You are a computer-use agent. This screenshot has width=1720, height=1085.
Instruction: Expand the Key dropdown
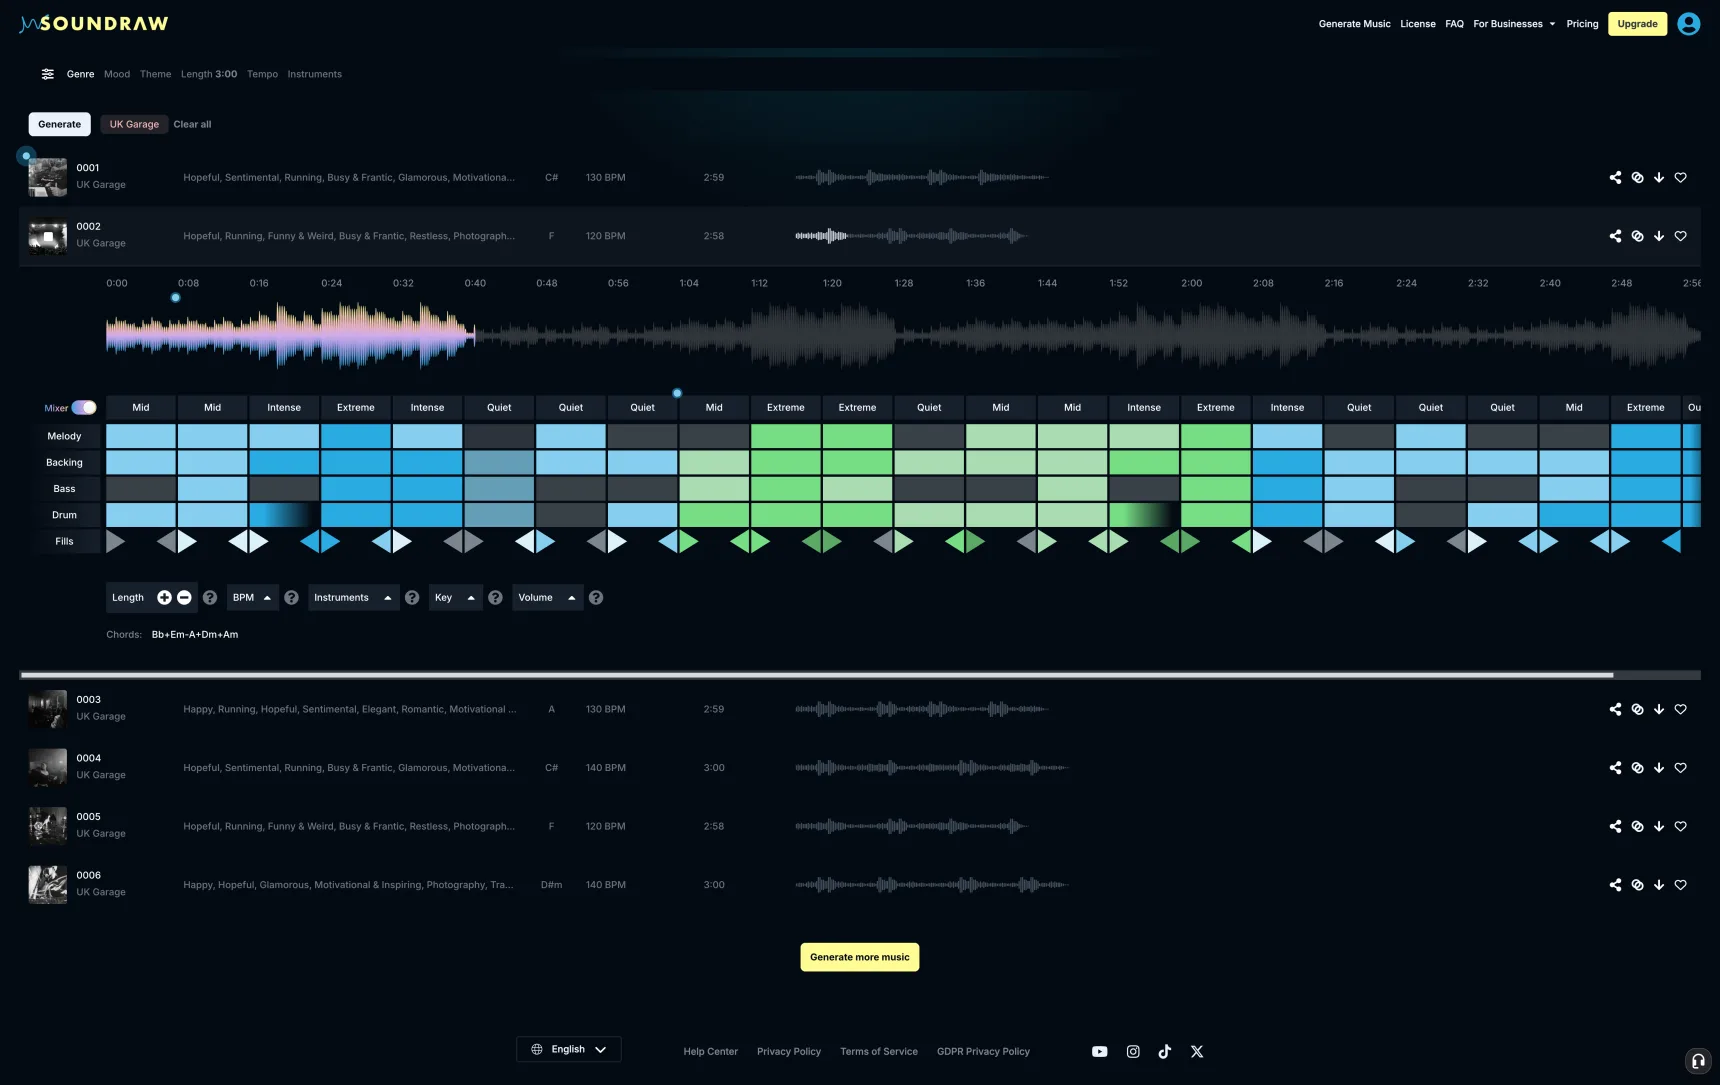click(455, 598)
